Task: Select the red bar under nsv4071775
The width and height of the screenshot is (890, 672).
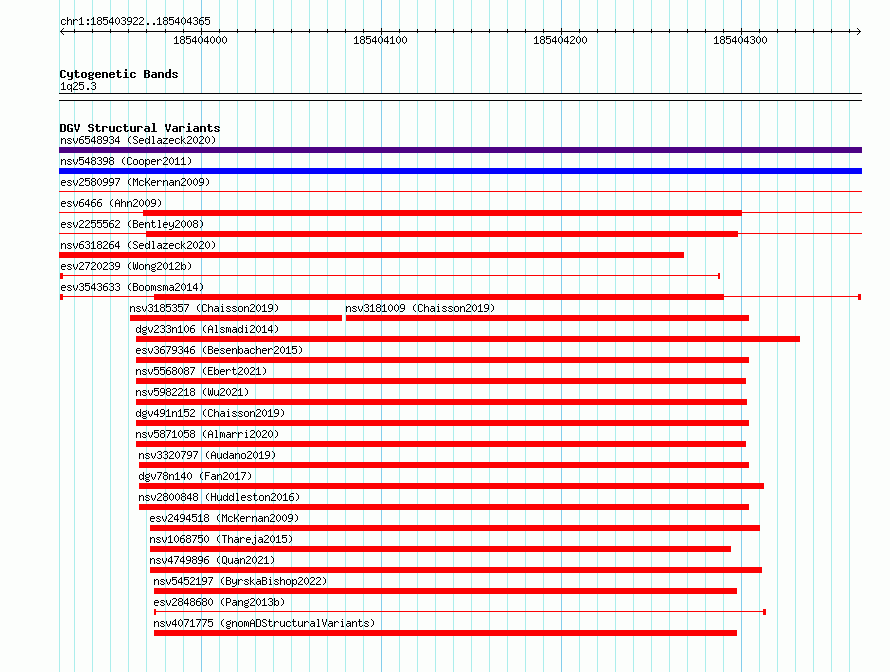Action: coord(446,633)
